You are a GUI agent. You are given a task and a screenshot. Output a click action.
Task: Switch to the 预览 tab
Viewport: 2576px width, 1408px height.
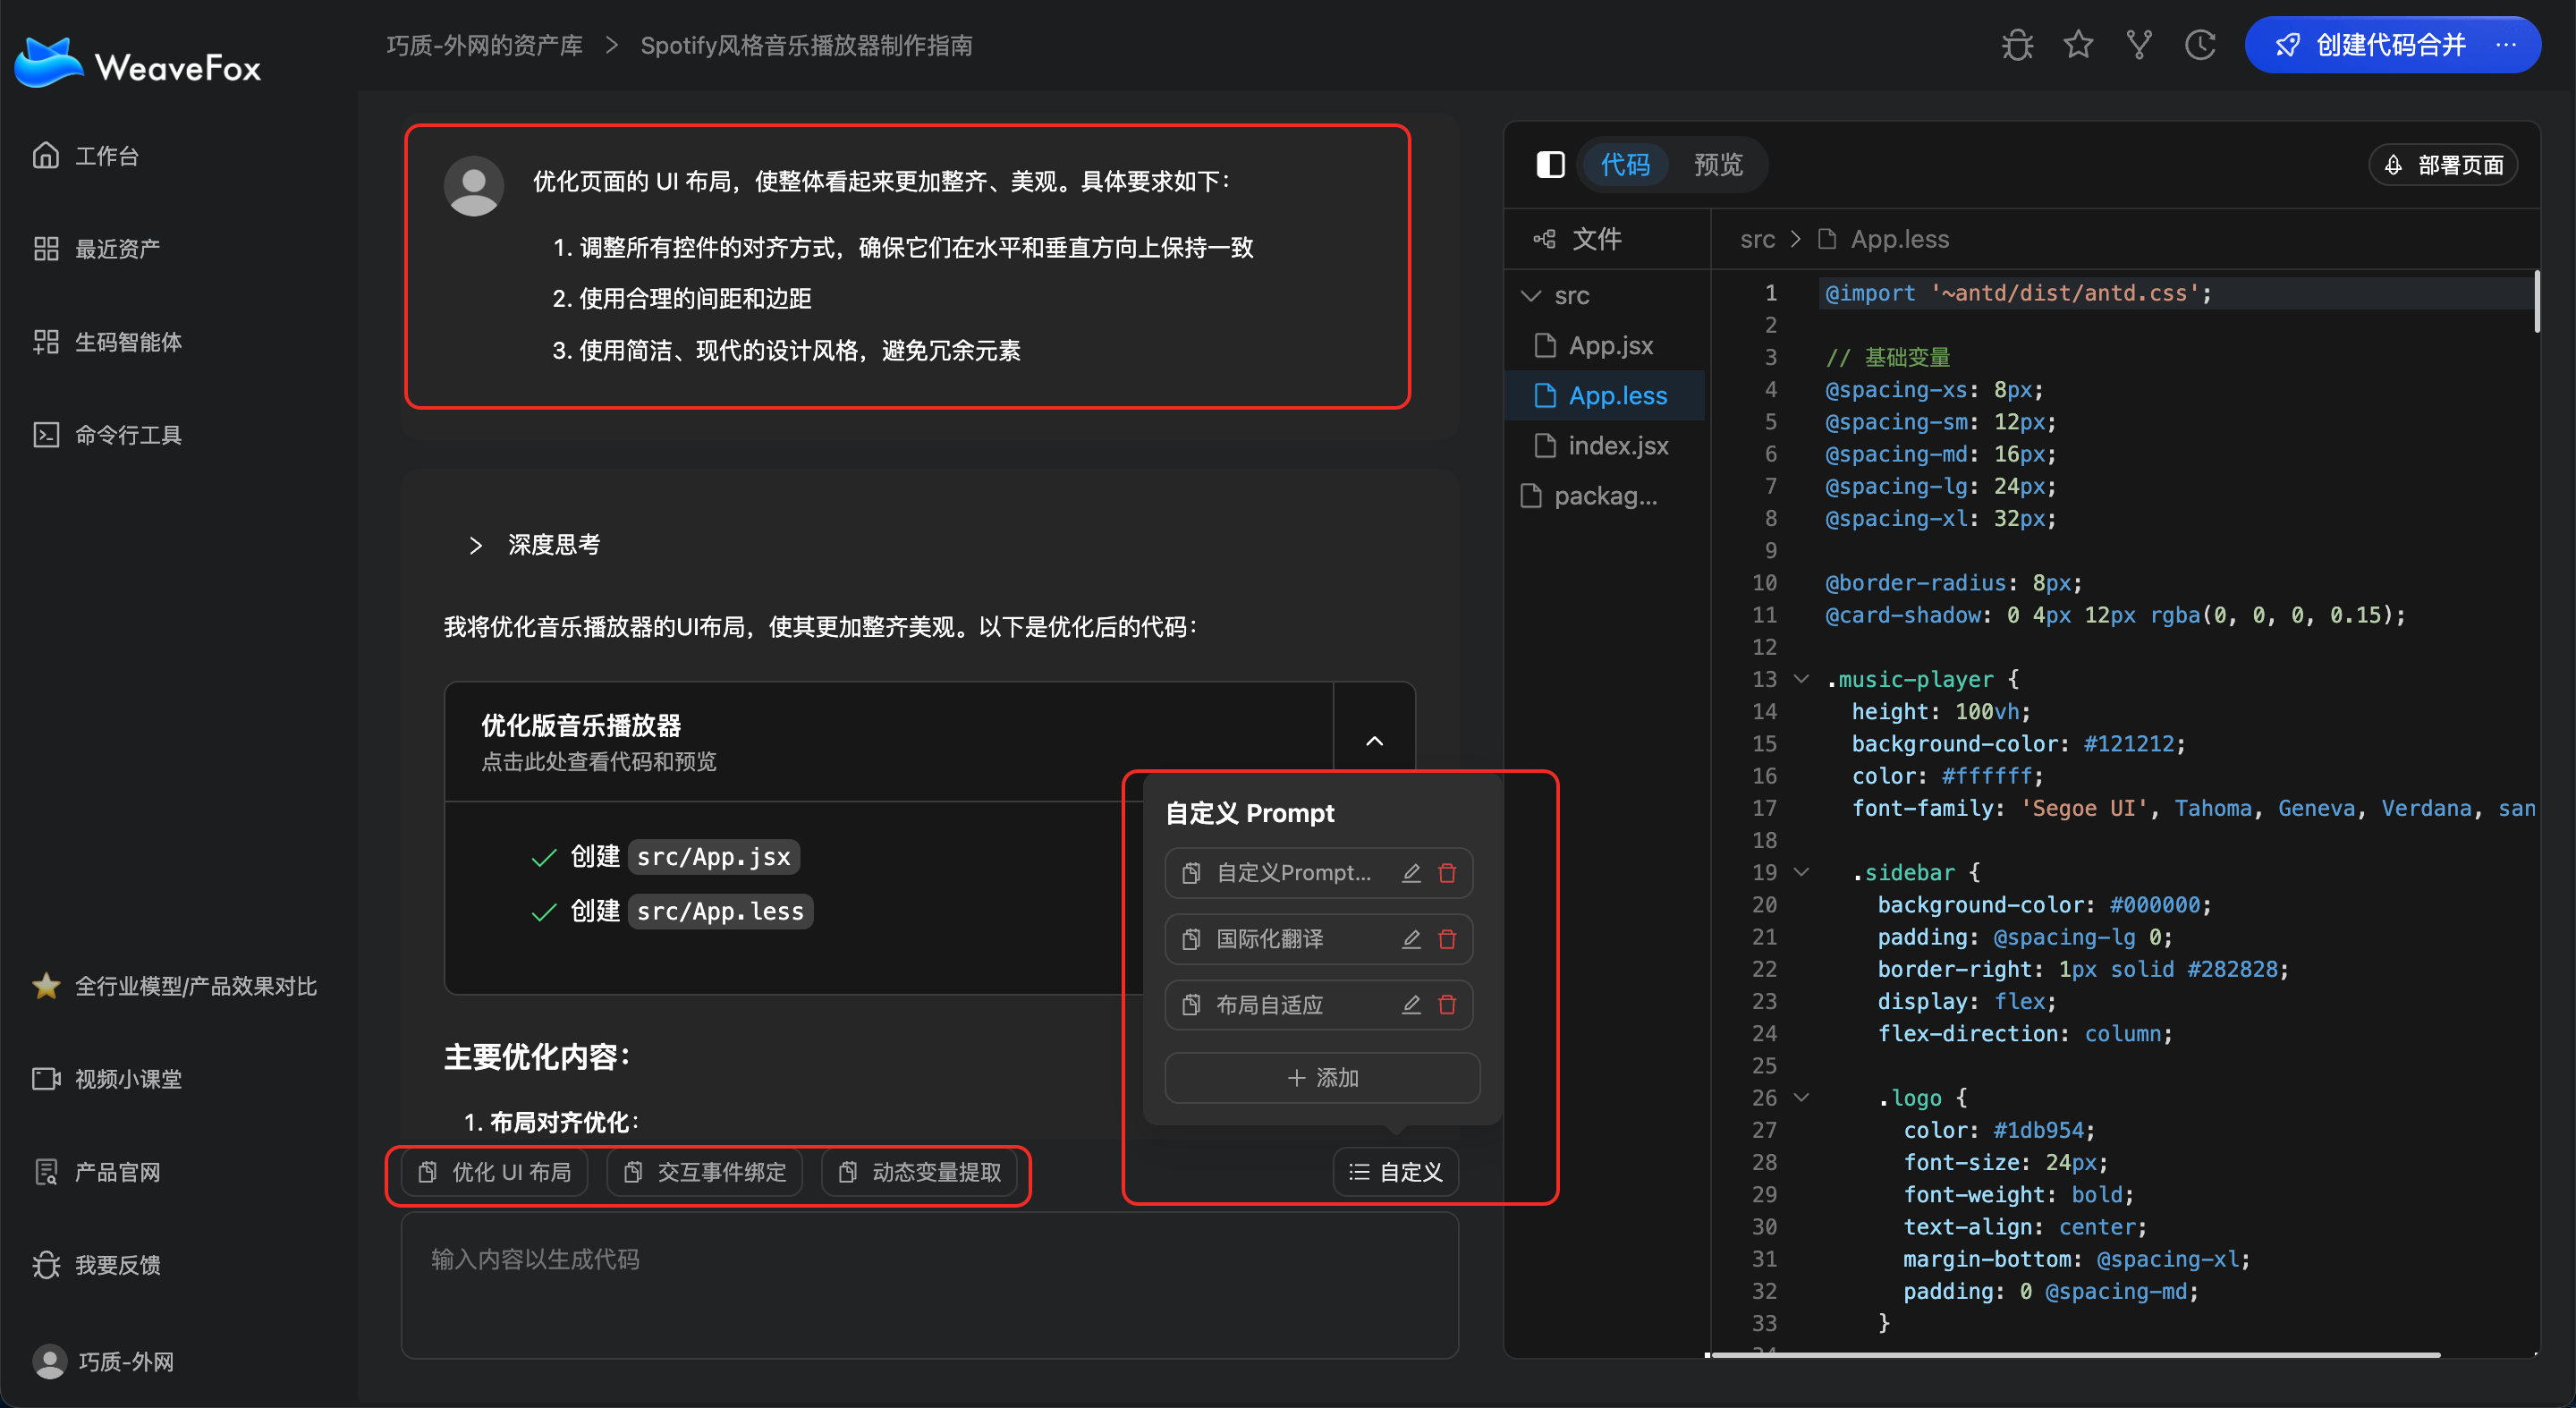1717,164
